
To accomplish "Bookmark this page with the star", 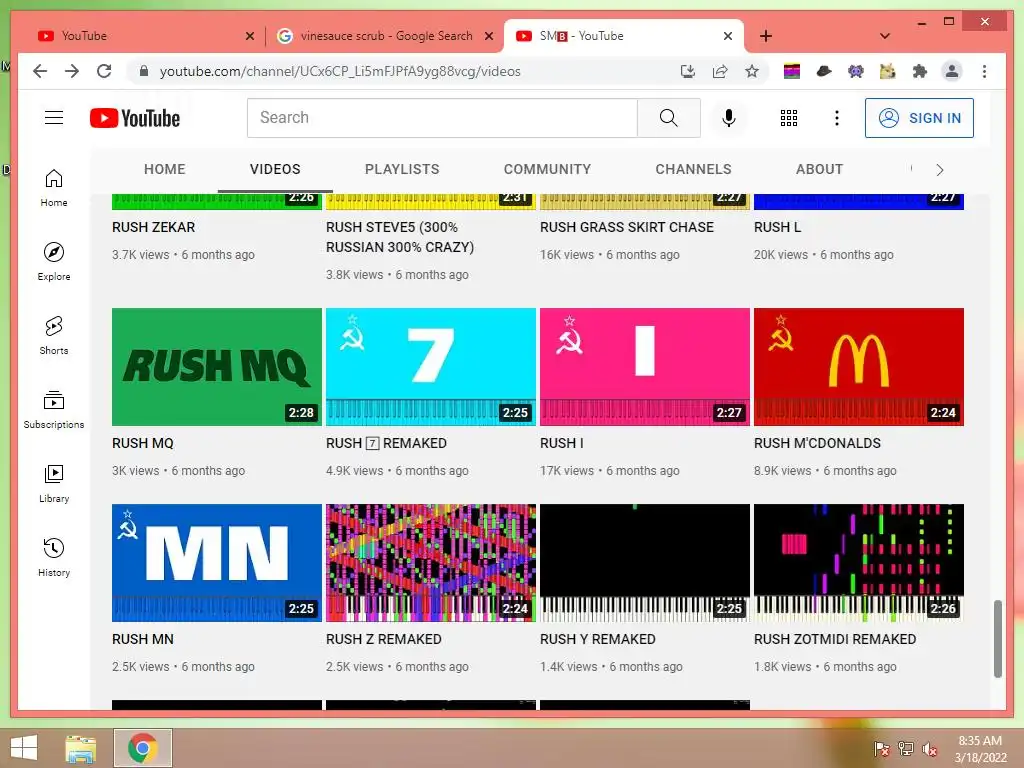I will [x=752, y=71].
